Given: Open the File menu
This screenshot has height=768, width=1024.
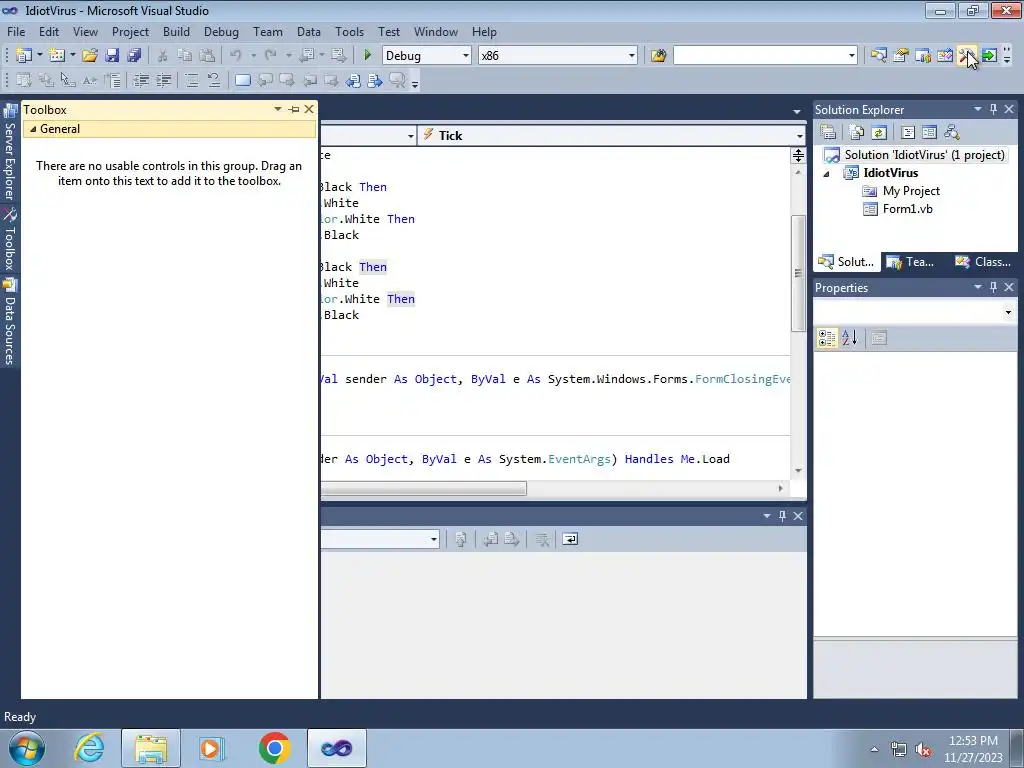Looking at the screenshot, I should pyautogui.click(x=16, y=31).
